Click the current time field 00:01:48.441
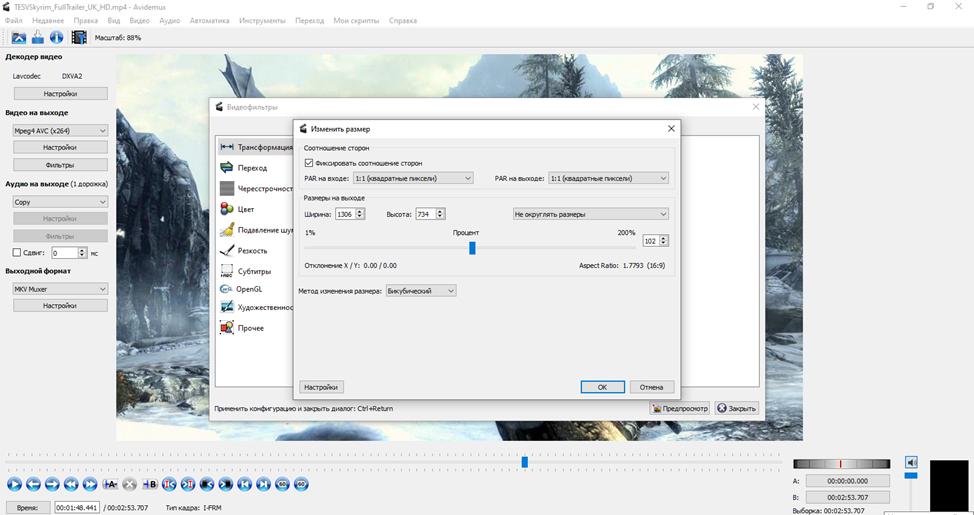The width and height of the screenshot is (974, 515). (77, 508)
